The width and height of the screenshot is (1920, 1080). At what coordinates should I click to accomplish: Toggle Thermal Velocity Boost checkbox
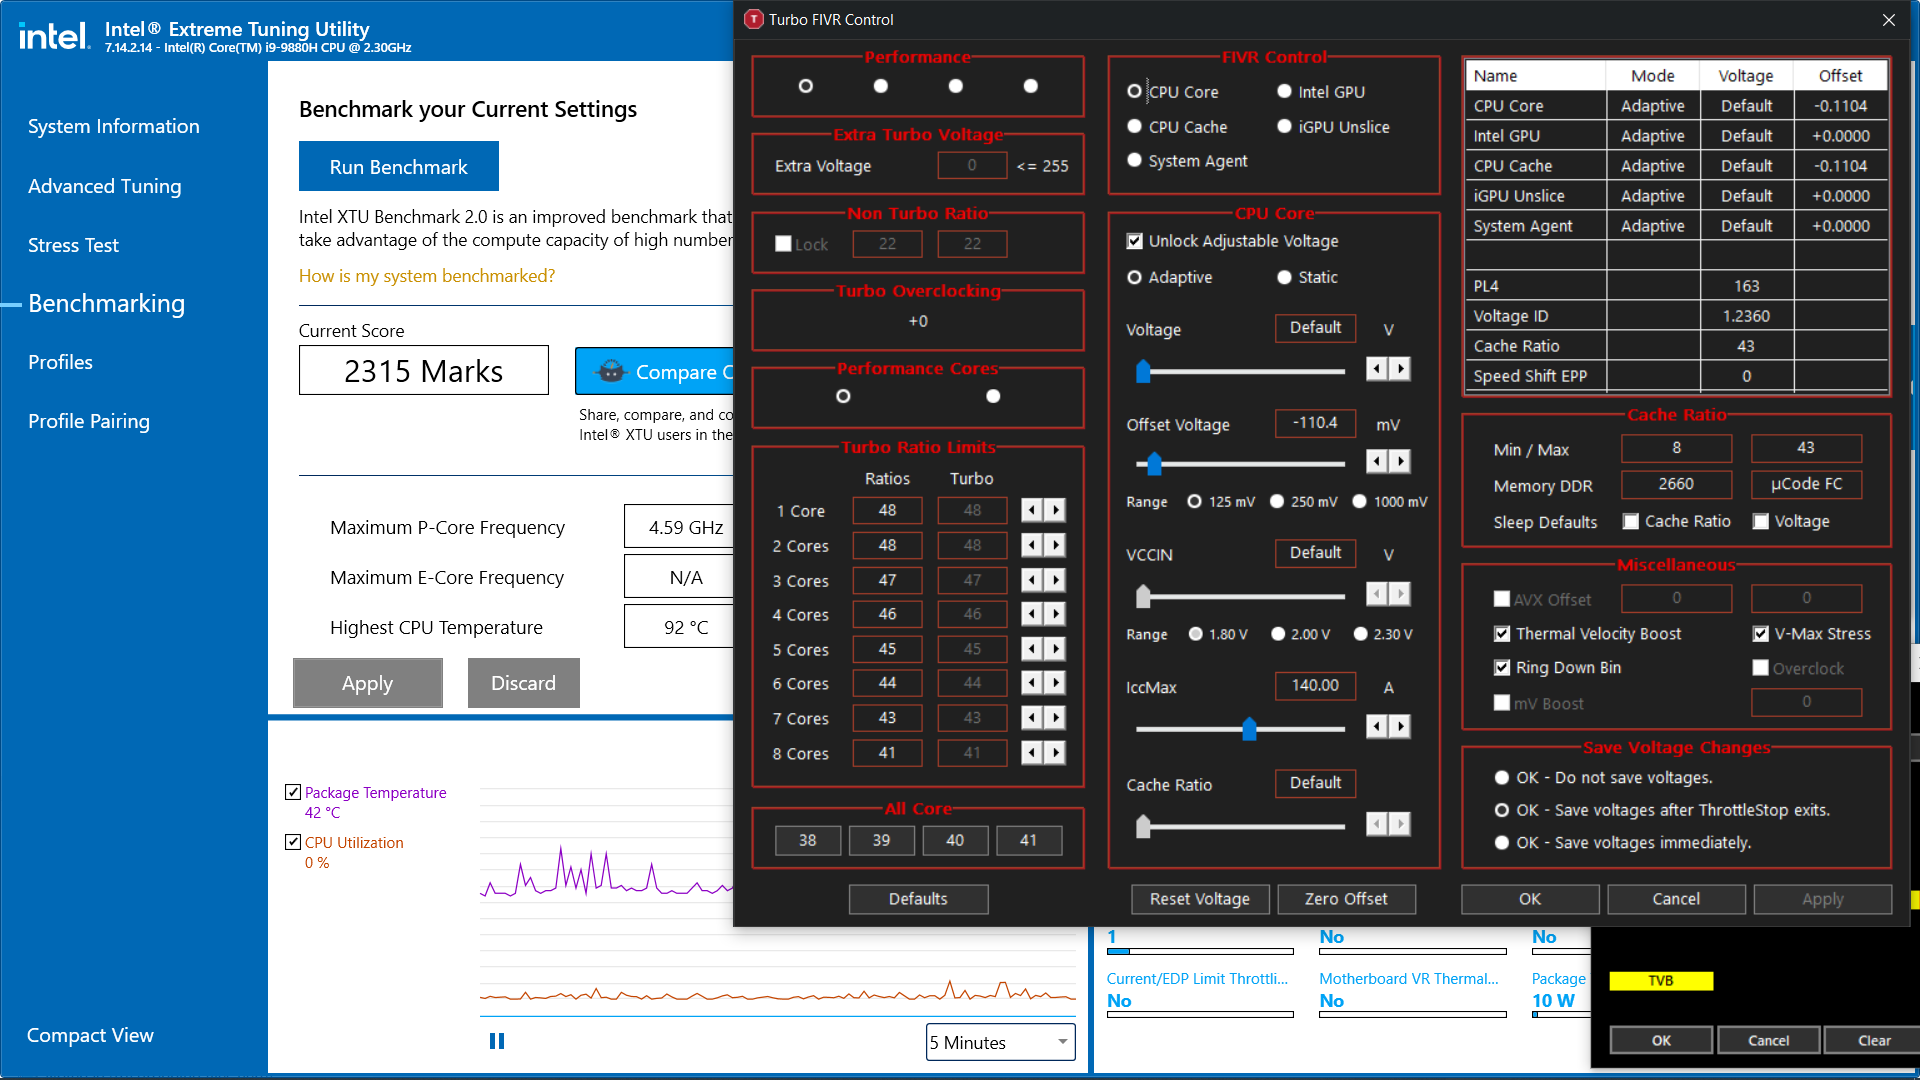1501,633
